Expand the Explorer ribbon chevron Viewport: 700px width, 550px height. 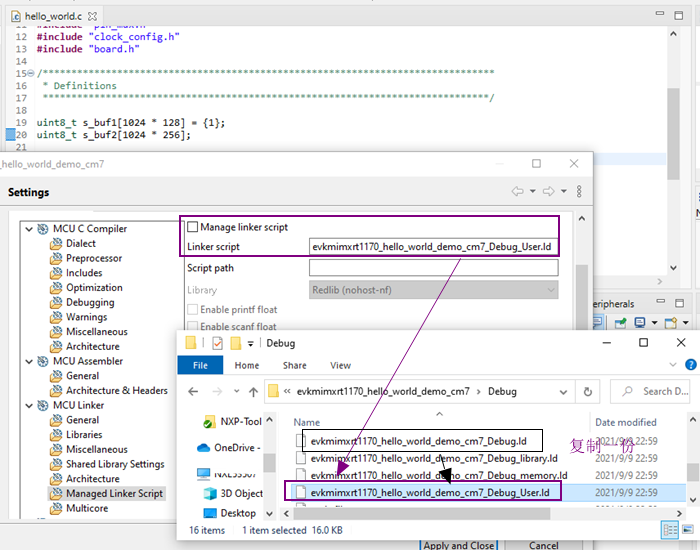[673, 365]
